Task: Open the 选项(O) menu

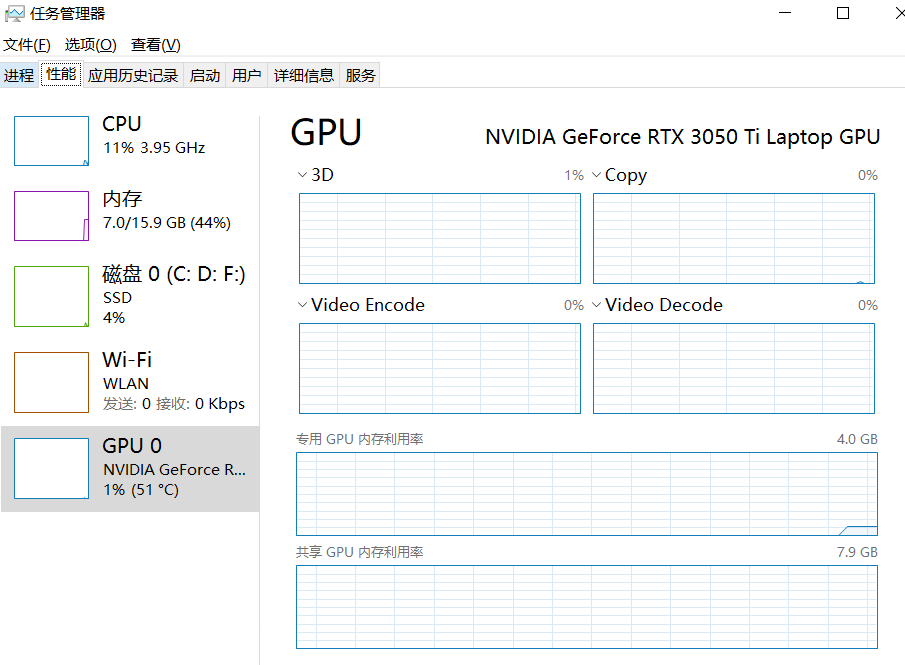Action: point(90,45)
